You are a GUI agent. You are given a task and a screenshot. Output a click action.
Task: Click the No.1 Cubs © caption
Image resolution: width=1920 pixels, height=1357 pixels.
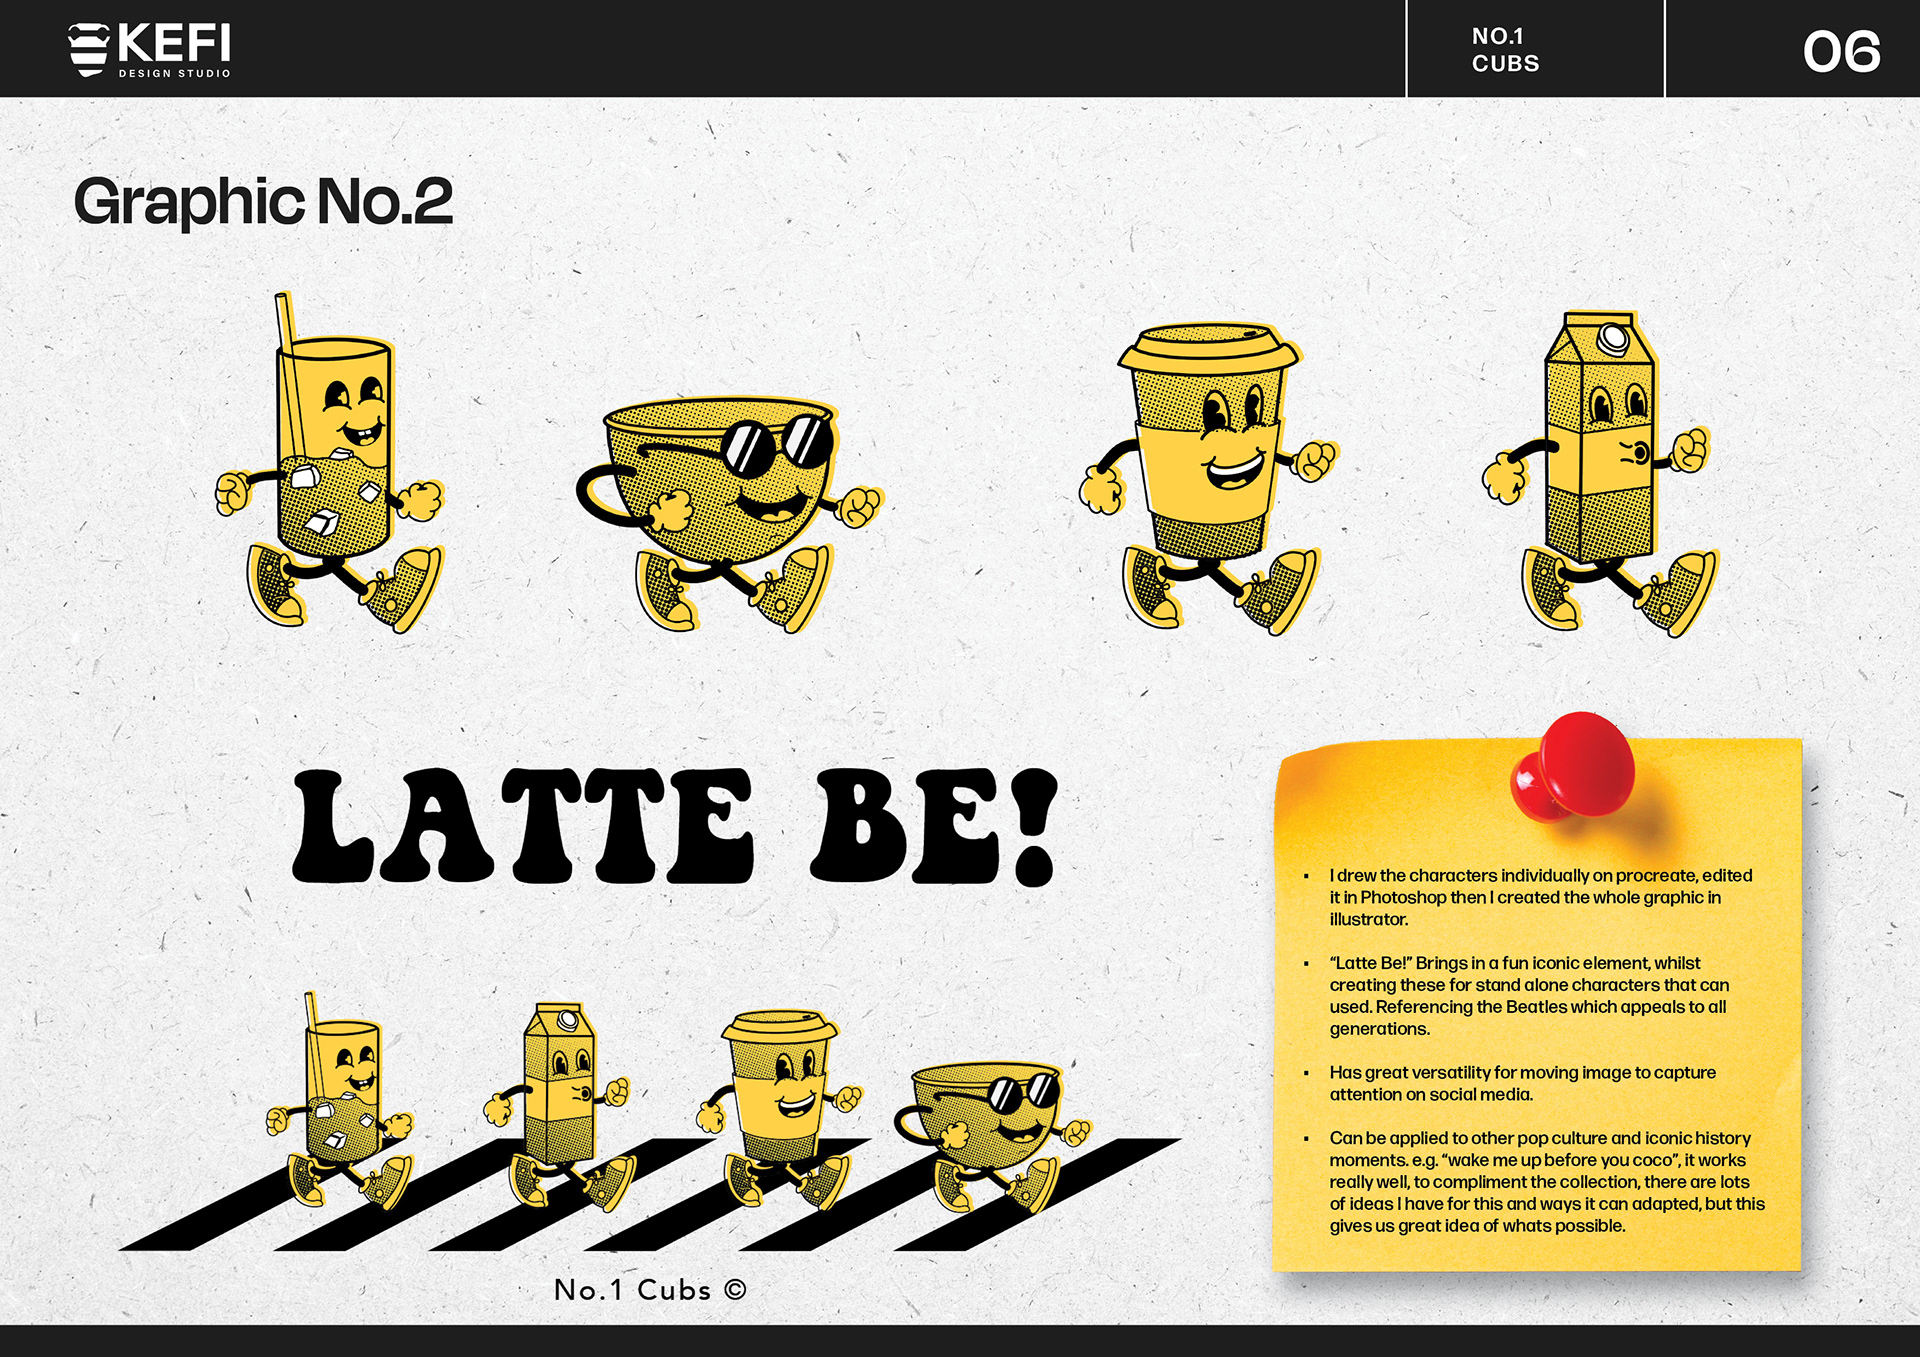coord(650,1290)
